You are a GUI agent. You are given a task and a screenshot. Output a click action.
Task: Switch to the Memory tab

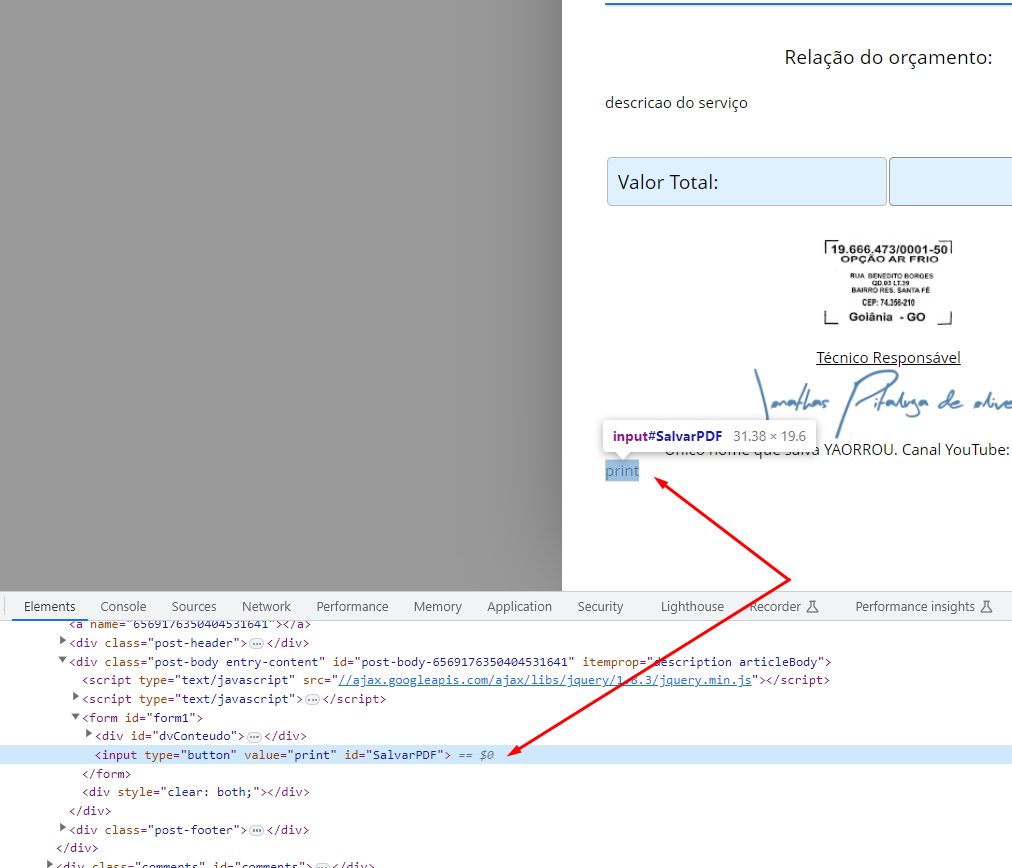point(438,607)
